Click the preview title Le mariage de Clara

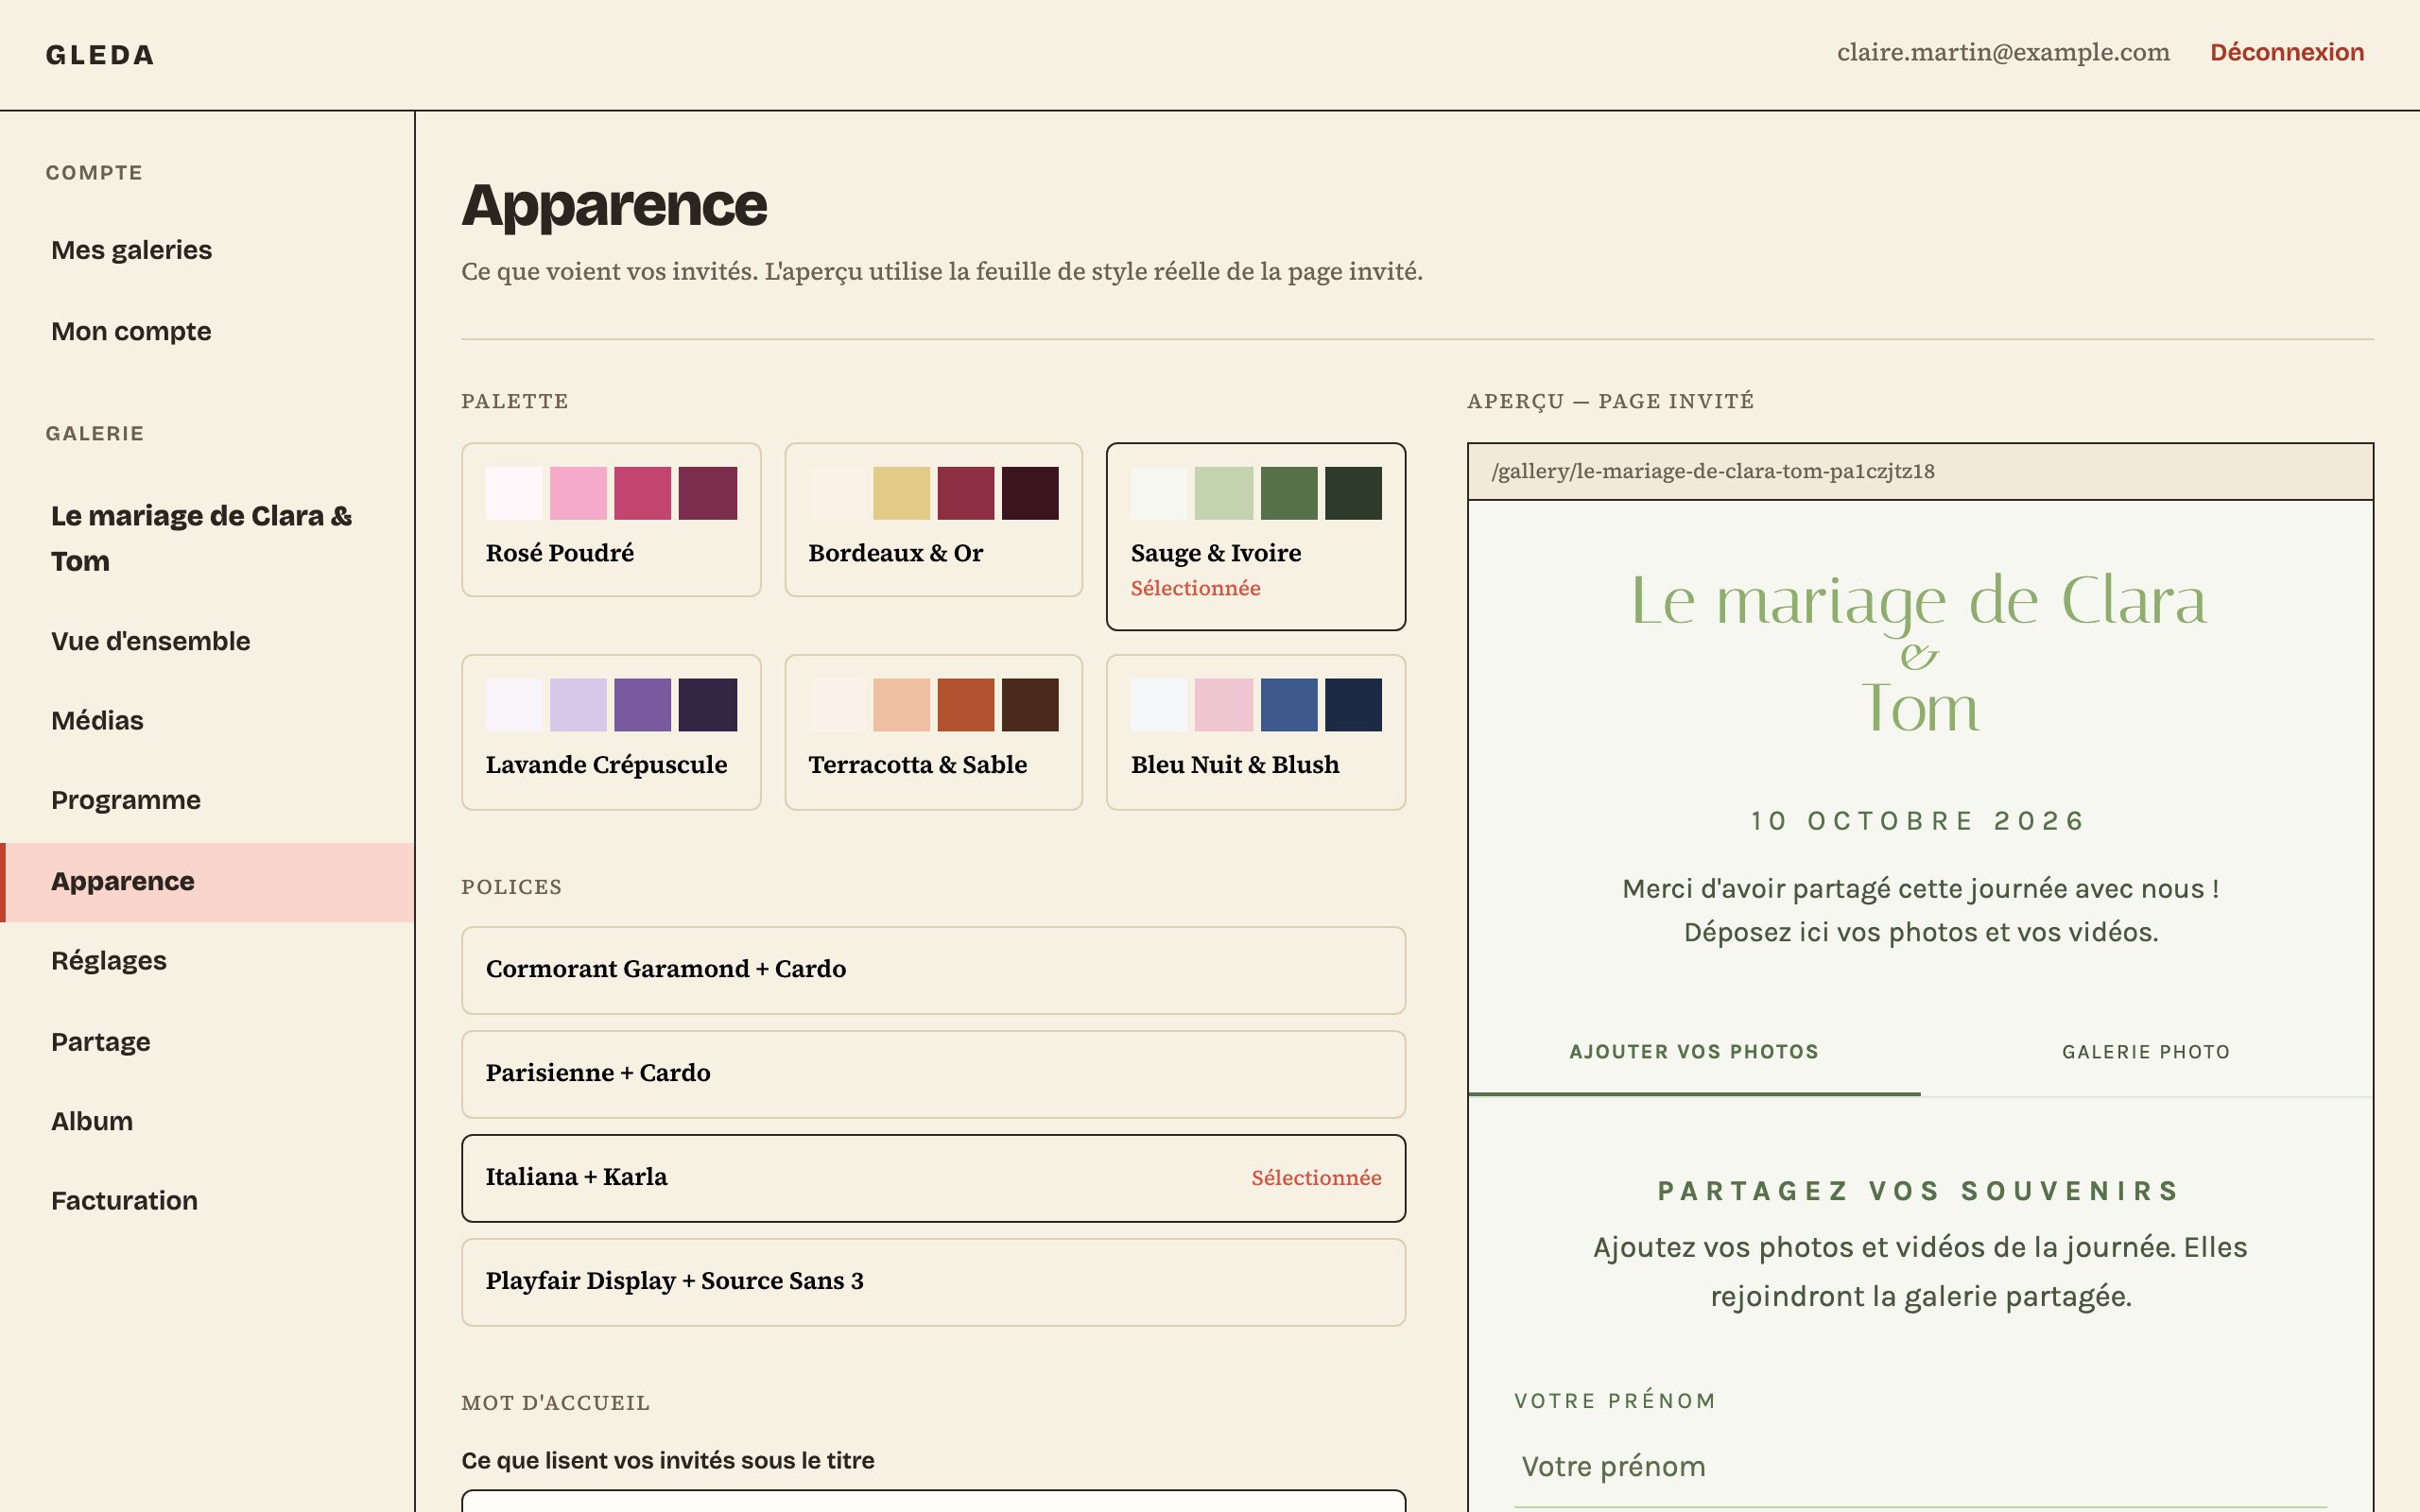click(1919, 601)
